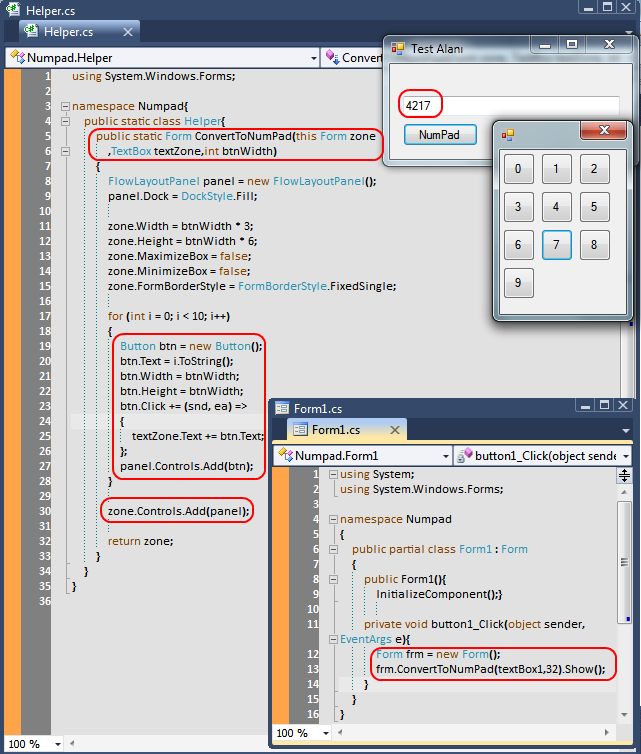The image size is (641, 754).
Task: Collapse the Form1 class block in Form1.cs
Action: pyautogui.click(x=332, y=549)
